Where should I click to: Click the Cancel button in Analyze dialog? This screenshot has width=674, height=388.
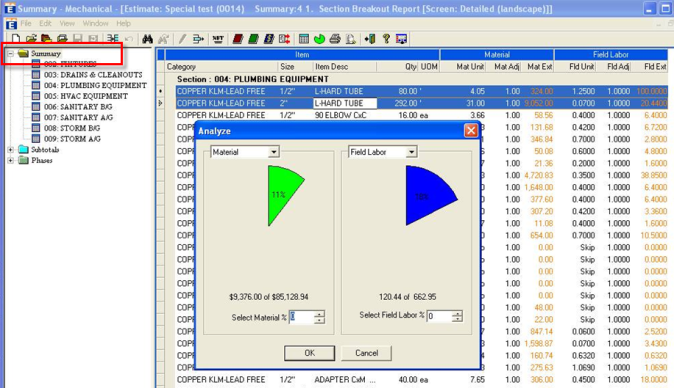pos(366,353)
